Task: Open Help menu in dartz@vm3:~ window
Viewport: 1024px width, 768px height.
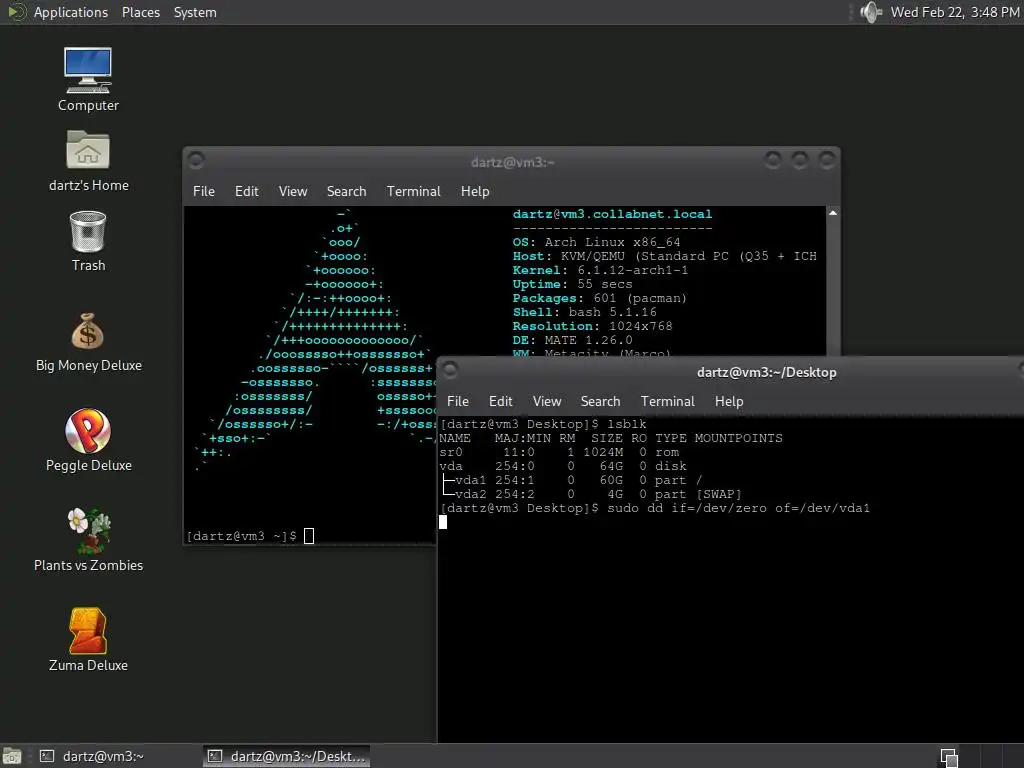Action: coord(475,191)
